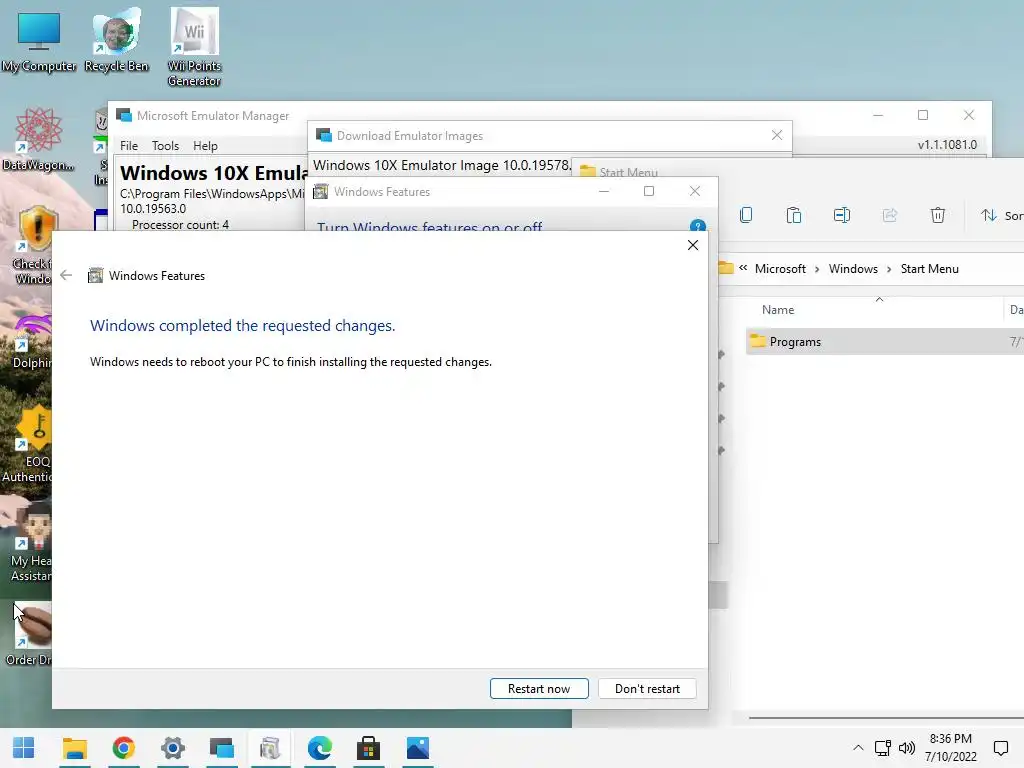Open the notification center icon

(x=1000, y=748)
